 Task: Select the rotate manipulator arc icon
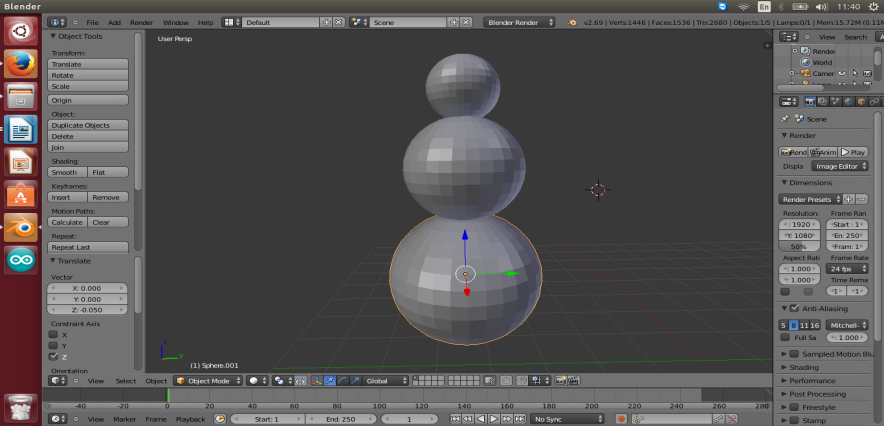[x=342, y=381]
